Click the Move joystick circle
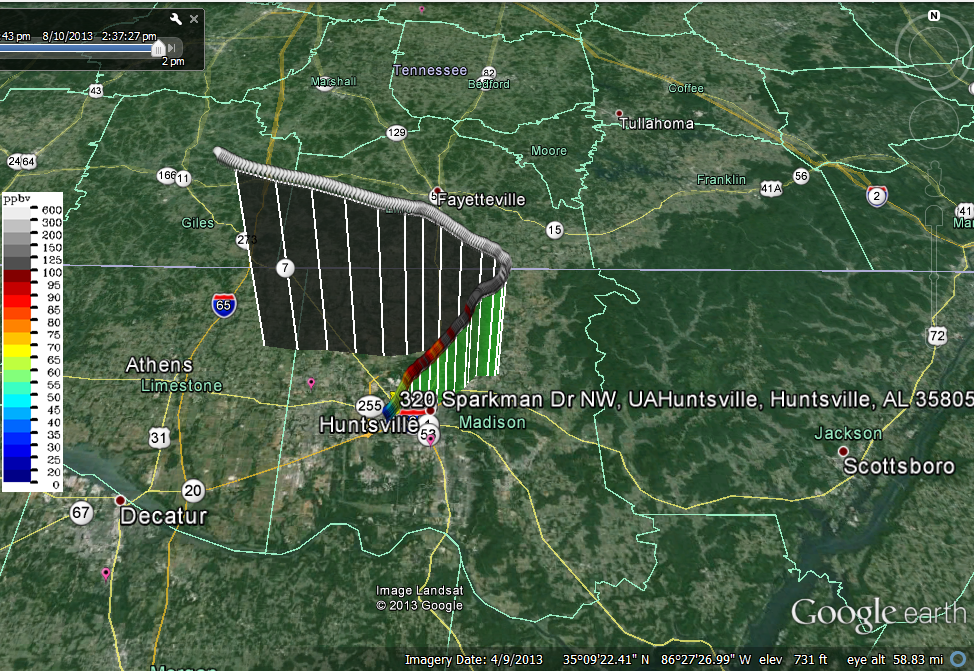This screenshot has width=974, height=671. point(934,123)
